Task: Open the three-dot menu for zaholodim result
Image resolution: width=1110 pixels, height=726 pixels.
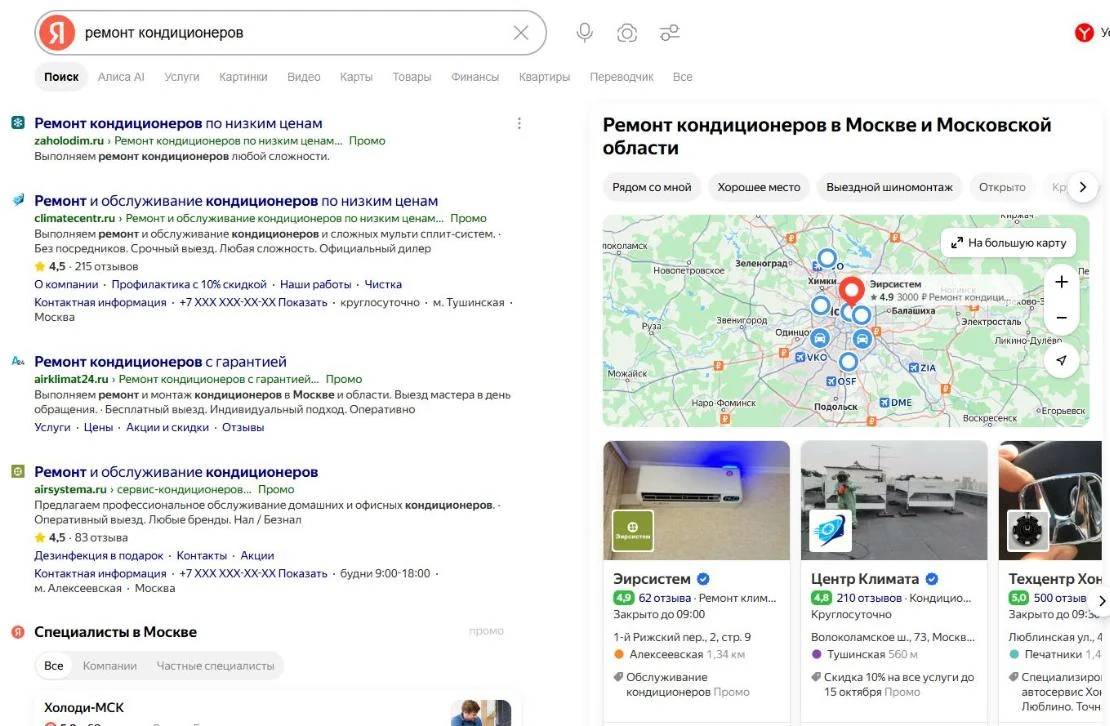Action: (519, 123)
